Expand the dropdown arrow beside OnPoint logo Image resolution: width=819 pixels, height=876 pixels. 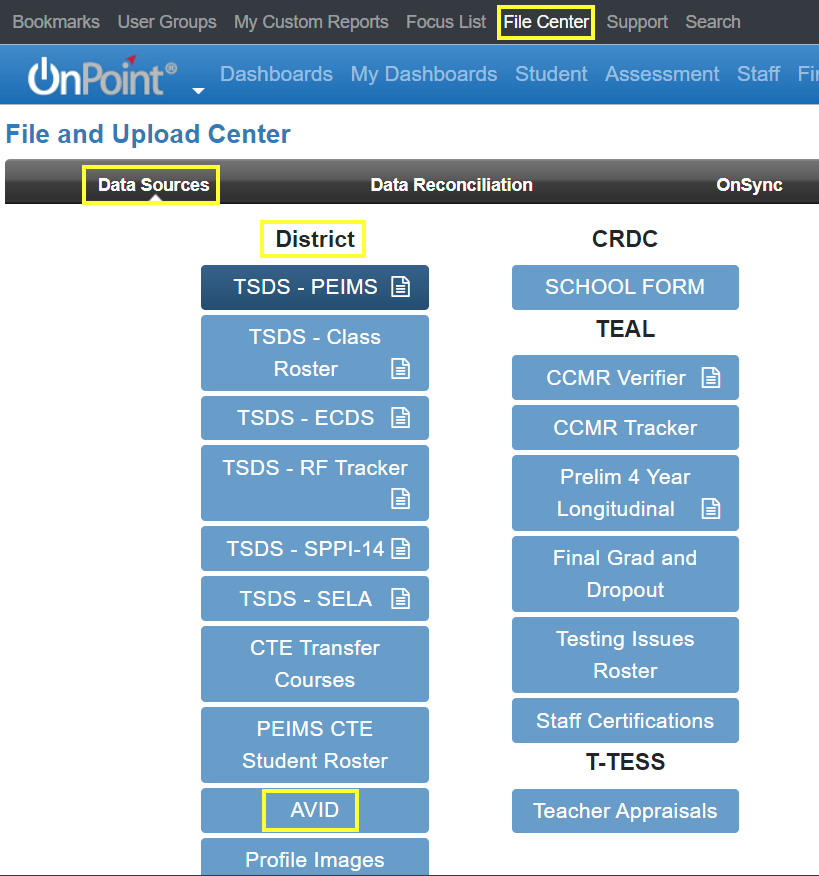click(x=198, y=91)
